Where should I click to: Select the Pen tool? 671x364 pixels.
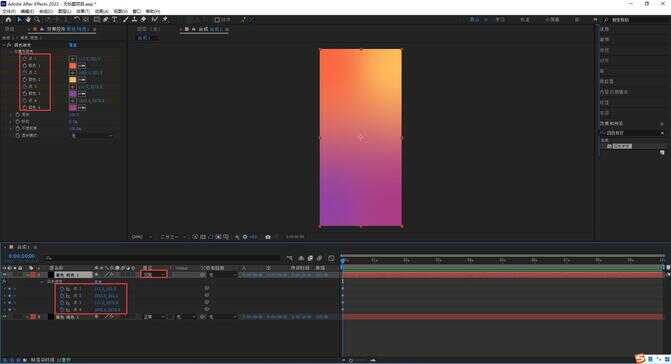[x=106, y=20]
